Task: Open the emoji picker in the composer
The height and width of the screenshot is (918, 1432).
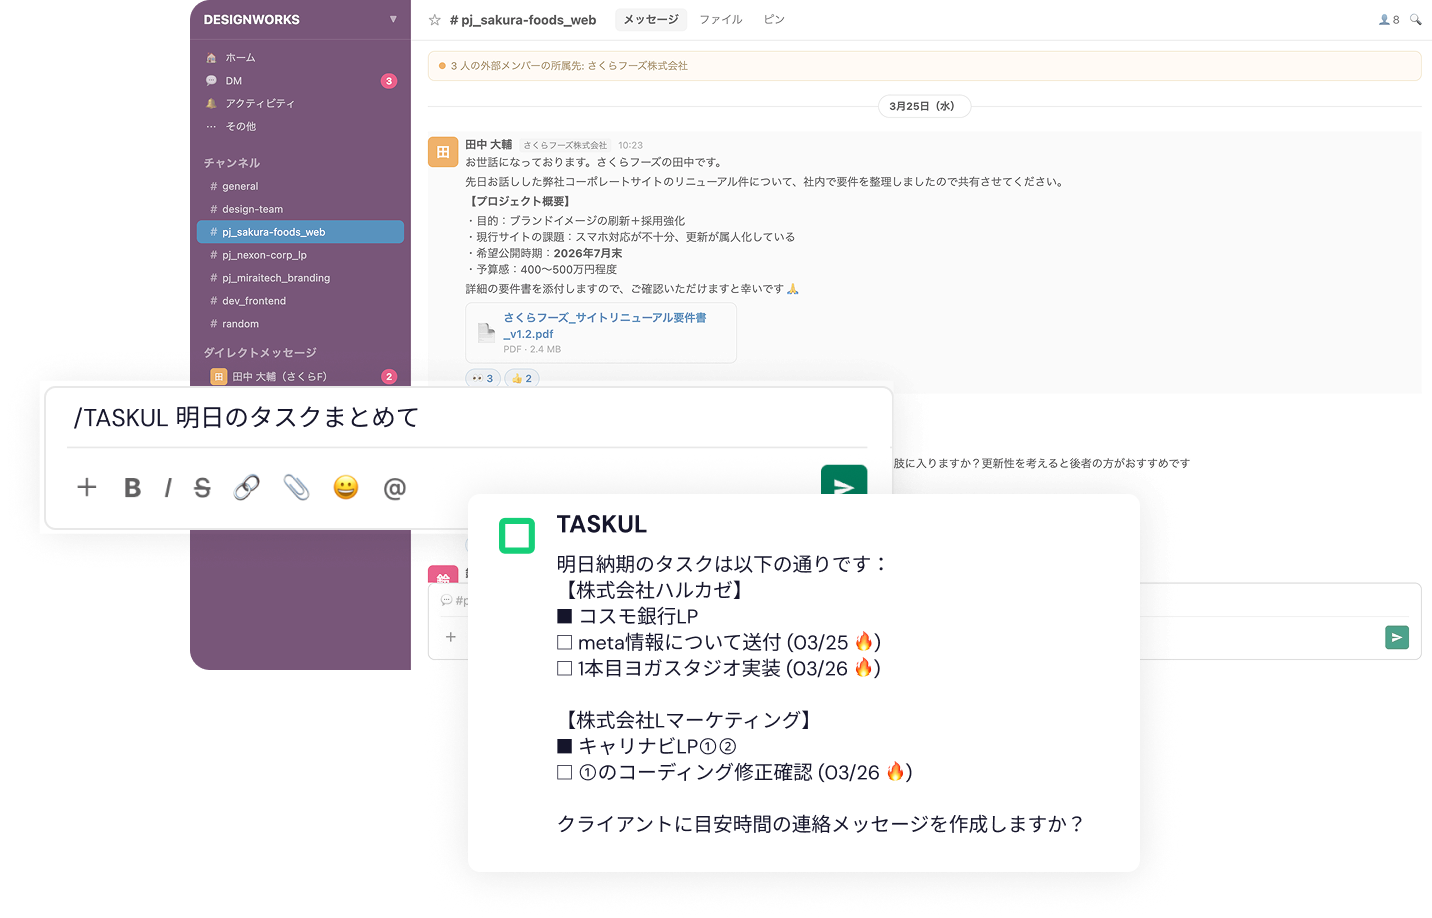Action: tap(346, 487)
